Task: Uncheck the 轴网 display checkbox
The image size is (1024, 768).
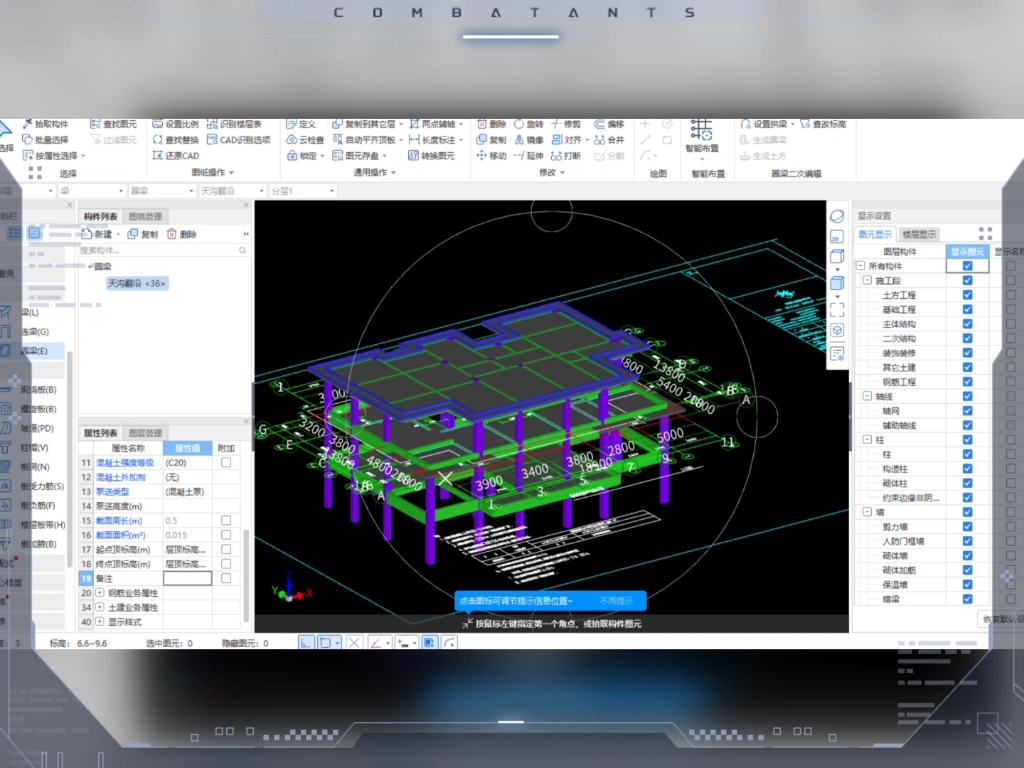Action: pos(967,410)
